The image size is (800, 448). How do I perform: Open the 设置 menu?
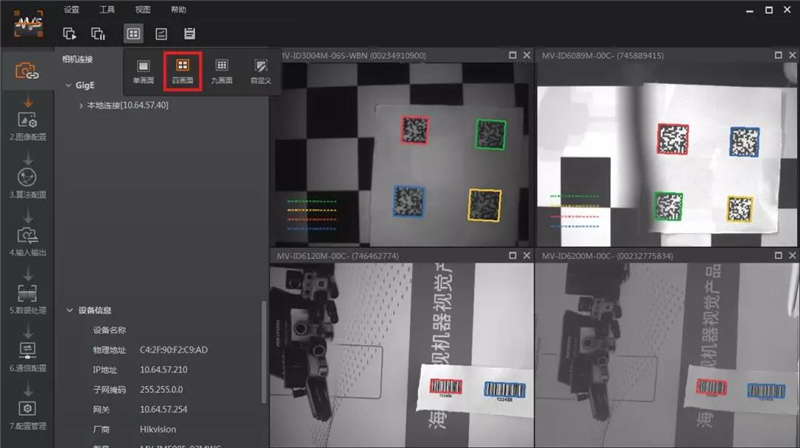click(71, 9)
